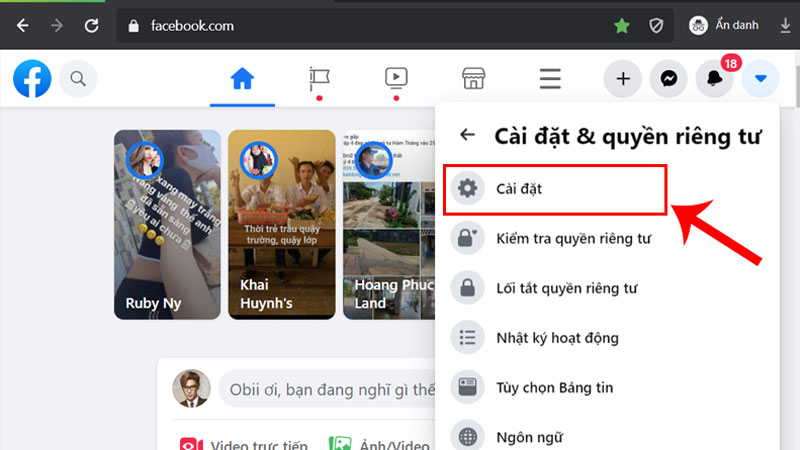The image size is (800, 450).
Task: Click the address bar padlock icon
Action: point(134,26)
